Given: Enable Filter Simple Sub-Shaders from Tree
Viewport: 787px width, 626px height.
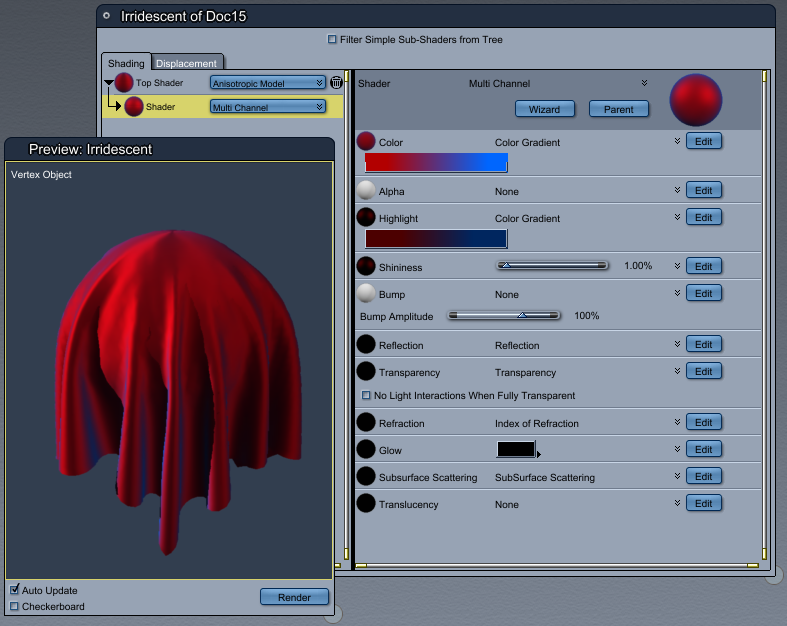Looking at the screenshot, I should (332, 39).
